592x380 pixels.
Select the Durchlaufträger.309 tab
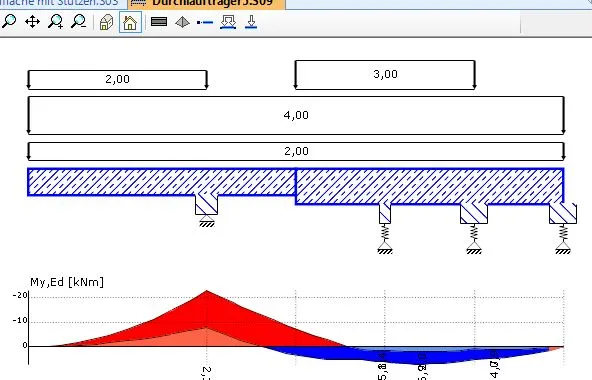(x=207, y=3)
